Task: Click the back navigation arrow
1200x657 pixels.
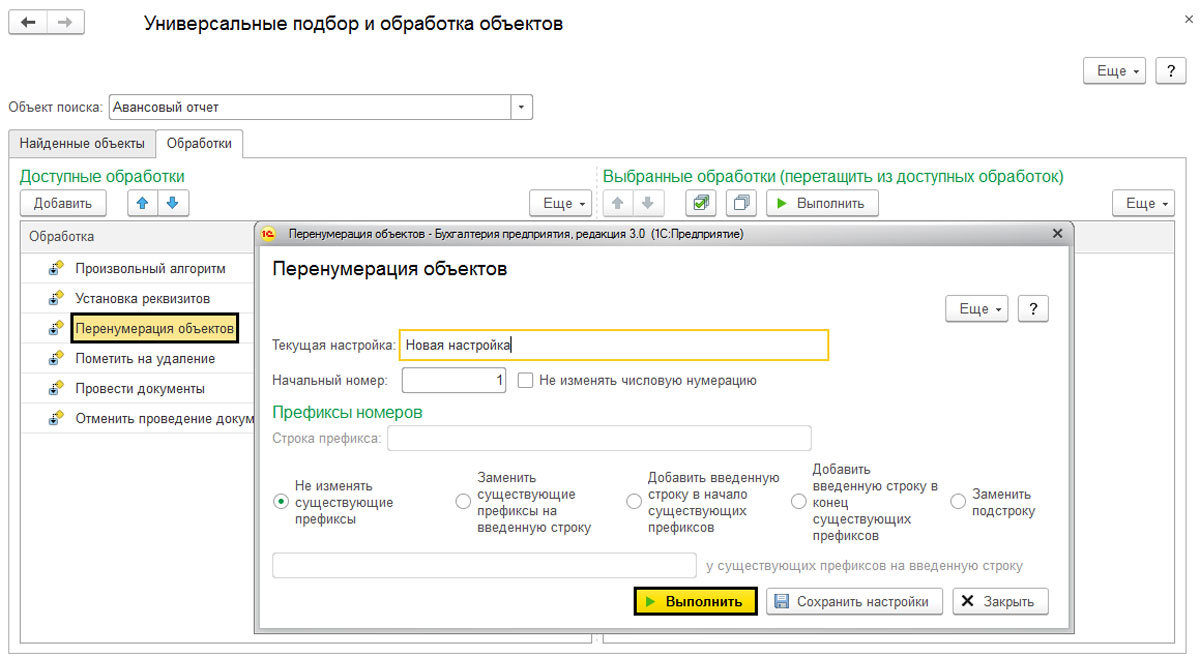Action: pos(28,22)
